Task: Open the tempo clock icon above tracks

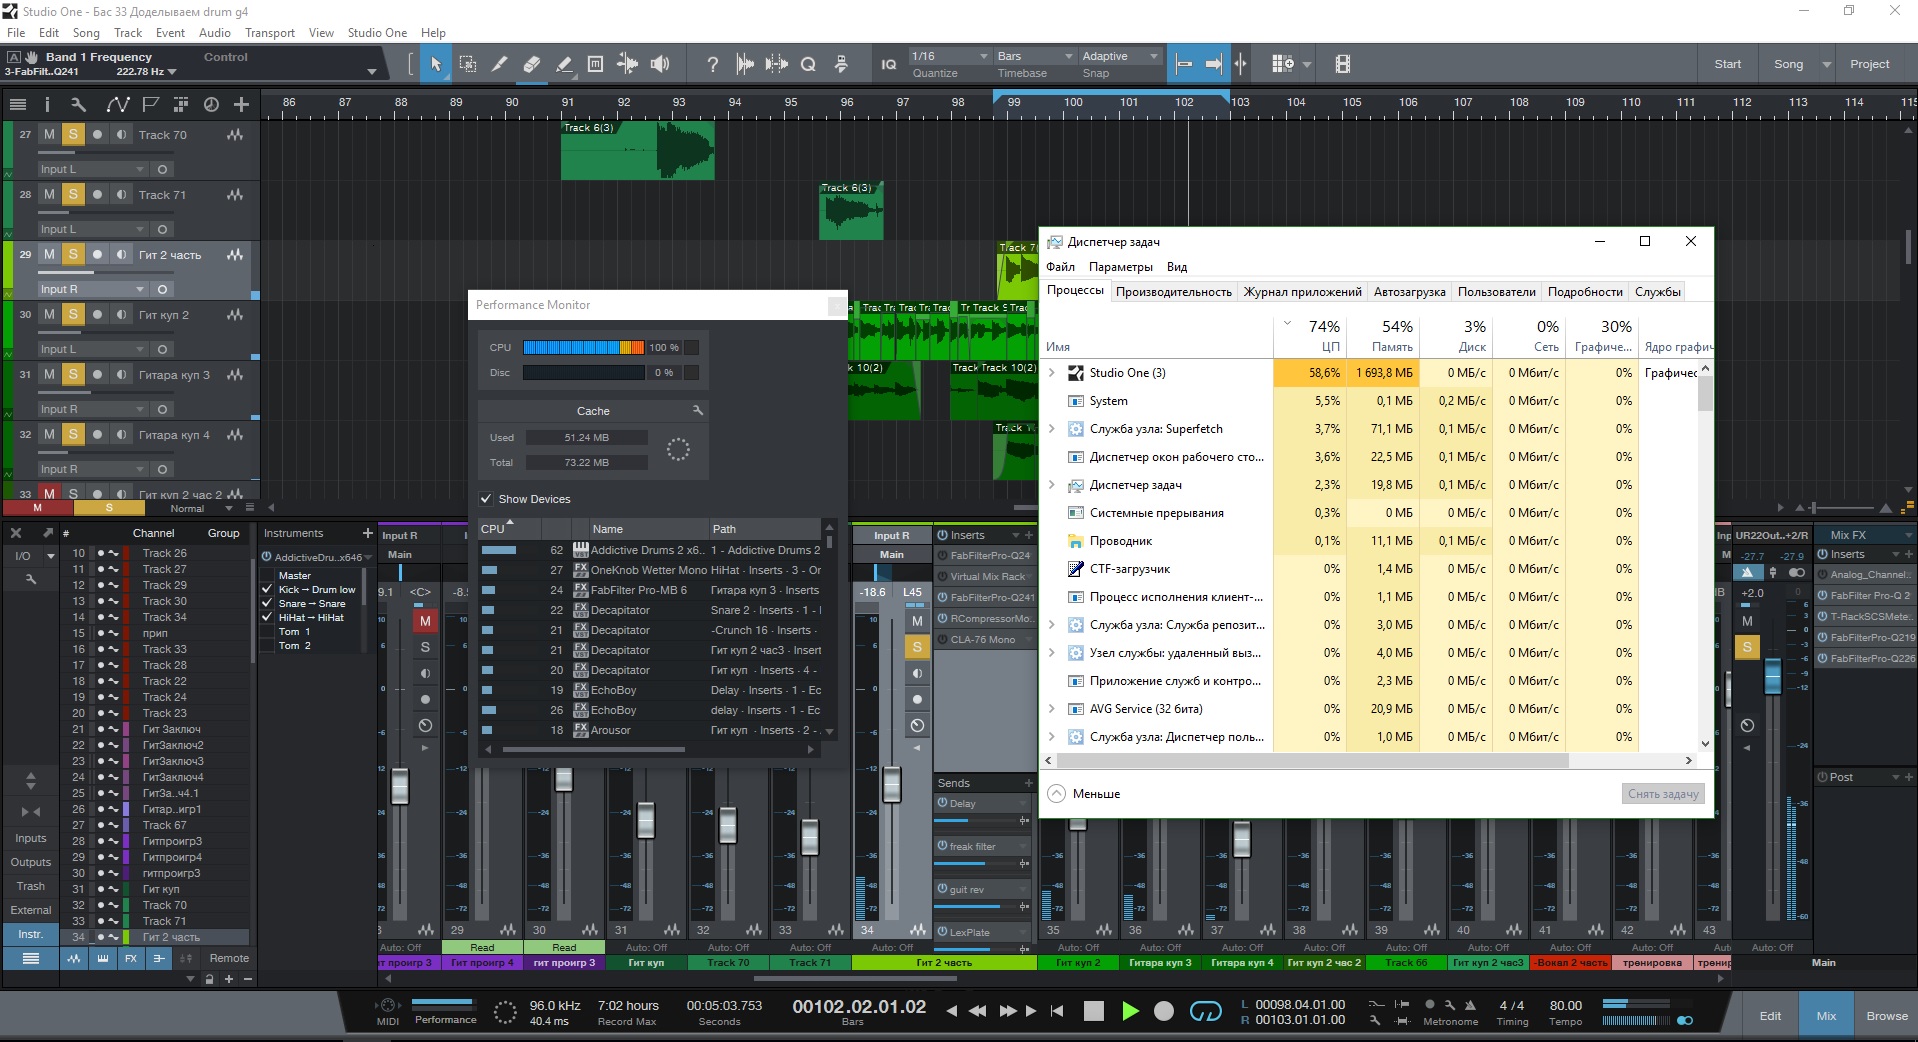Action: coord(211,104)
